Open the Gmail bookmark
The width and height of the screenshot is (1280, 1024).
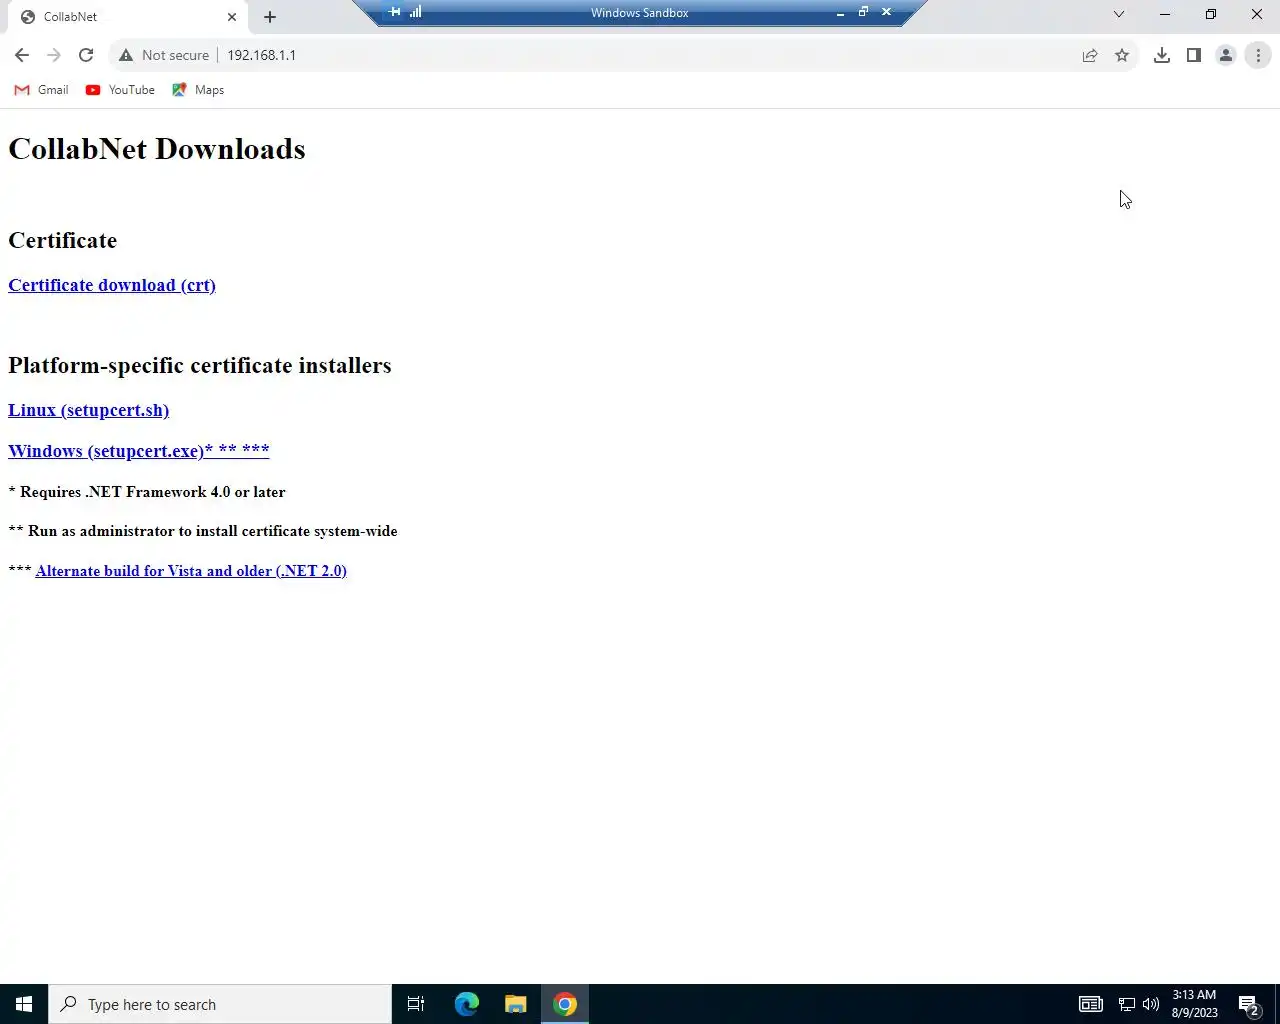41,90
